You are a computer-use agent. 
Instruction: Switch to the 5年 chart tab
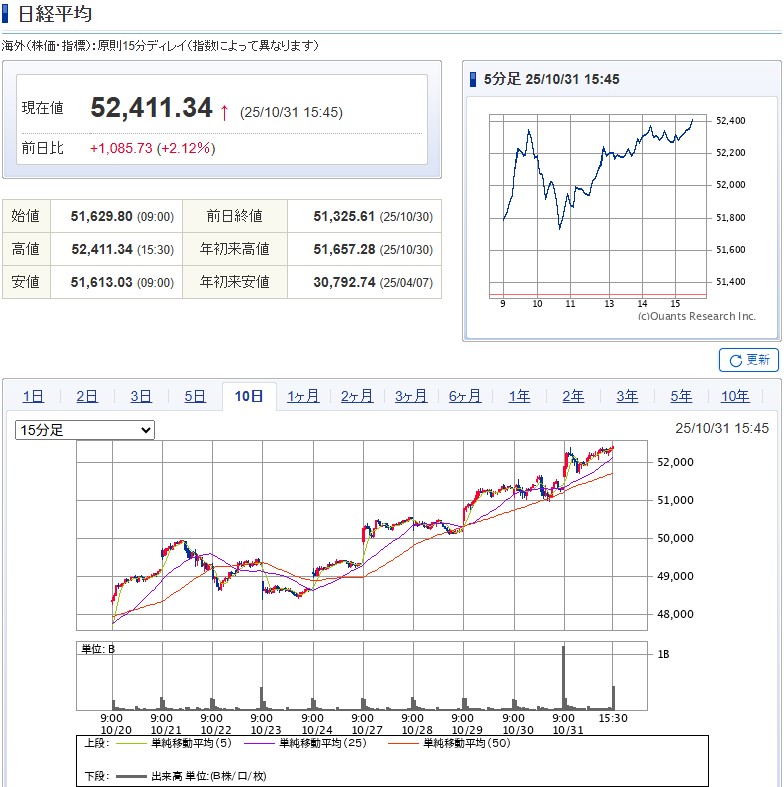pyautogui.click(x=681, y=396)
